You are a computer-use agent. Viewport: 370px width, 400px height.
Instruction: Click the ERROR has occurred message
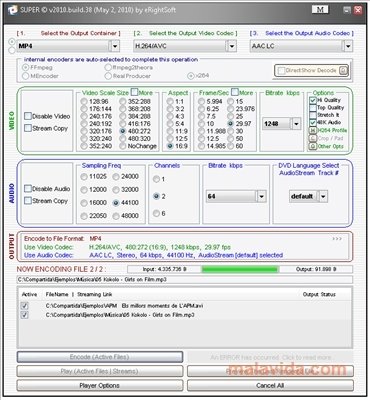tap(270, 357)
